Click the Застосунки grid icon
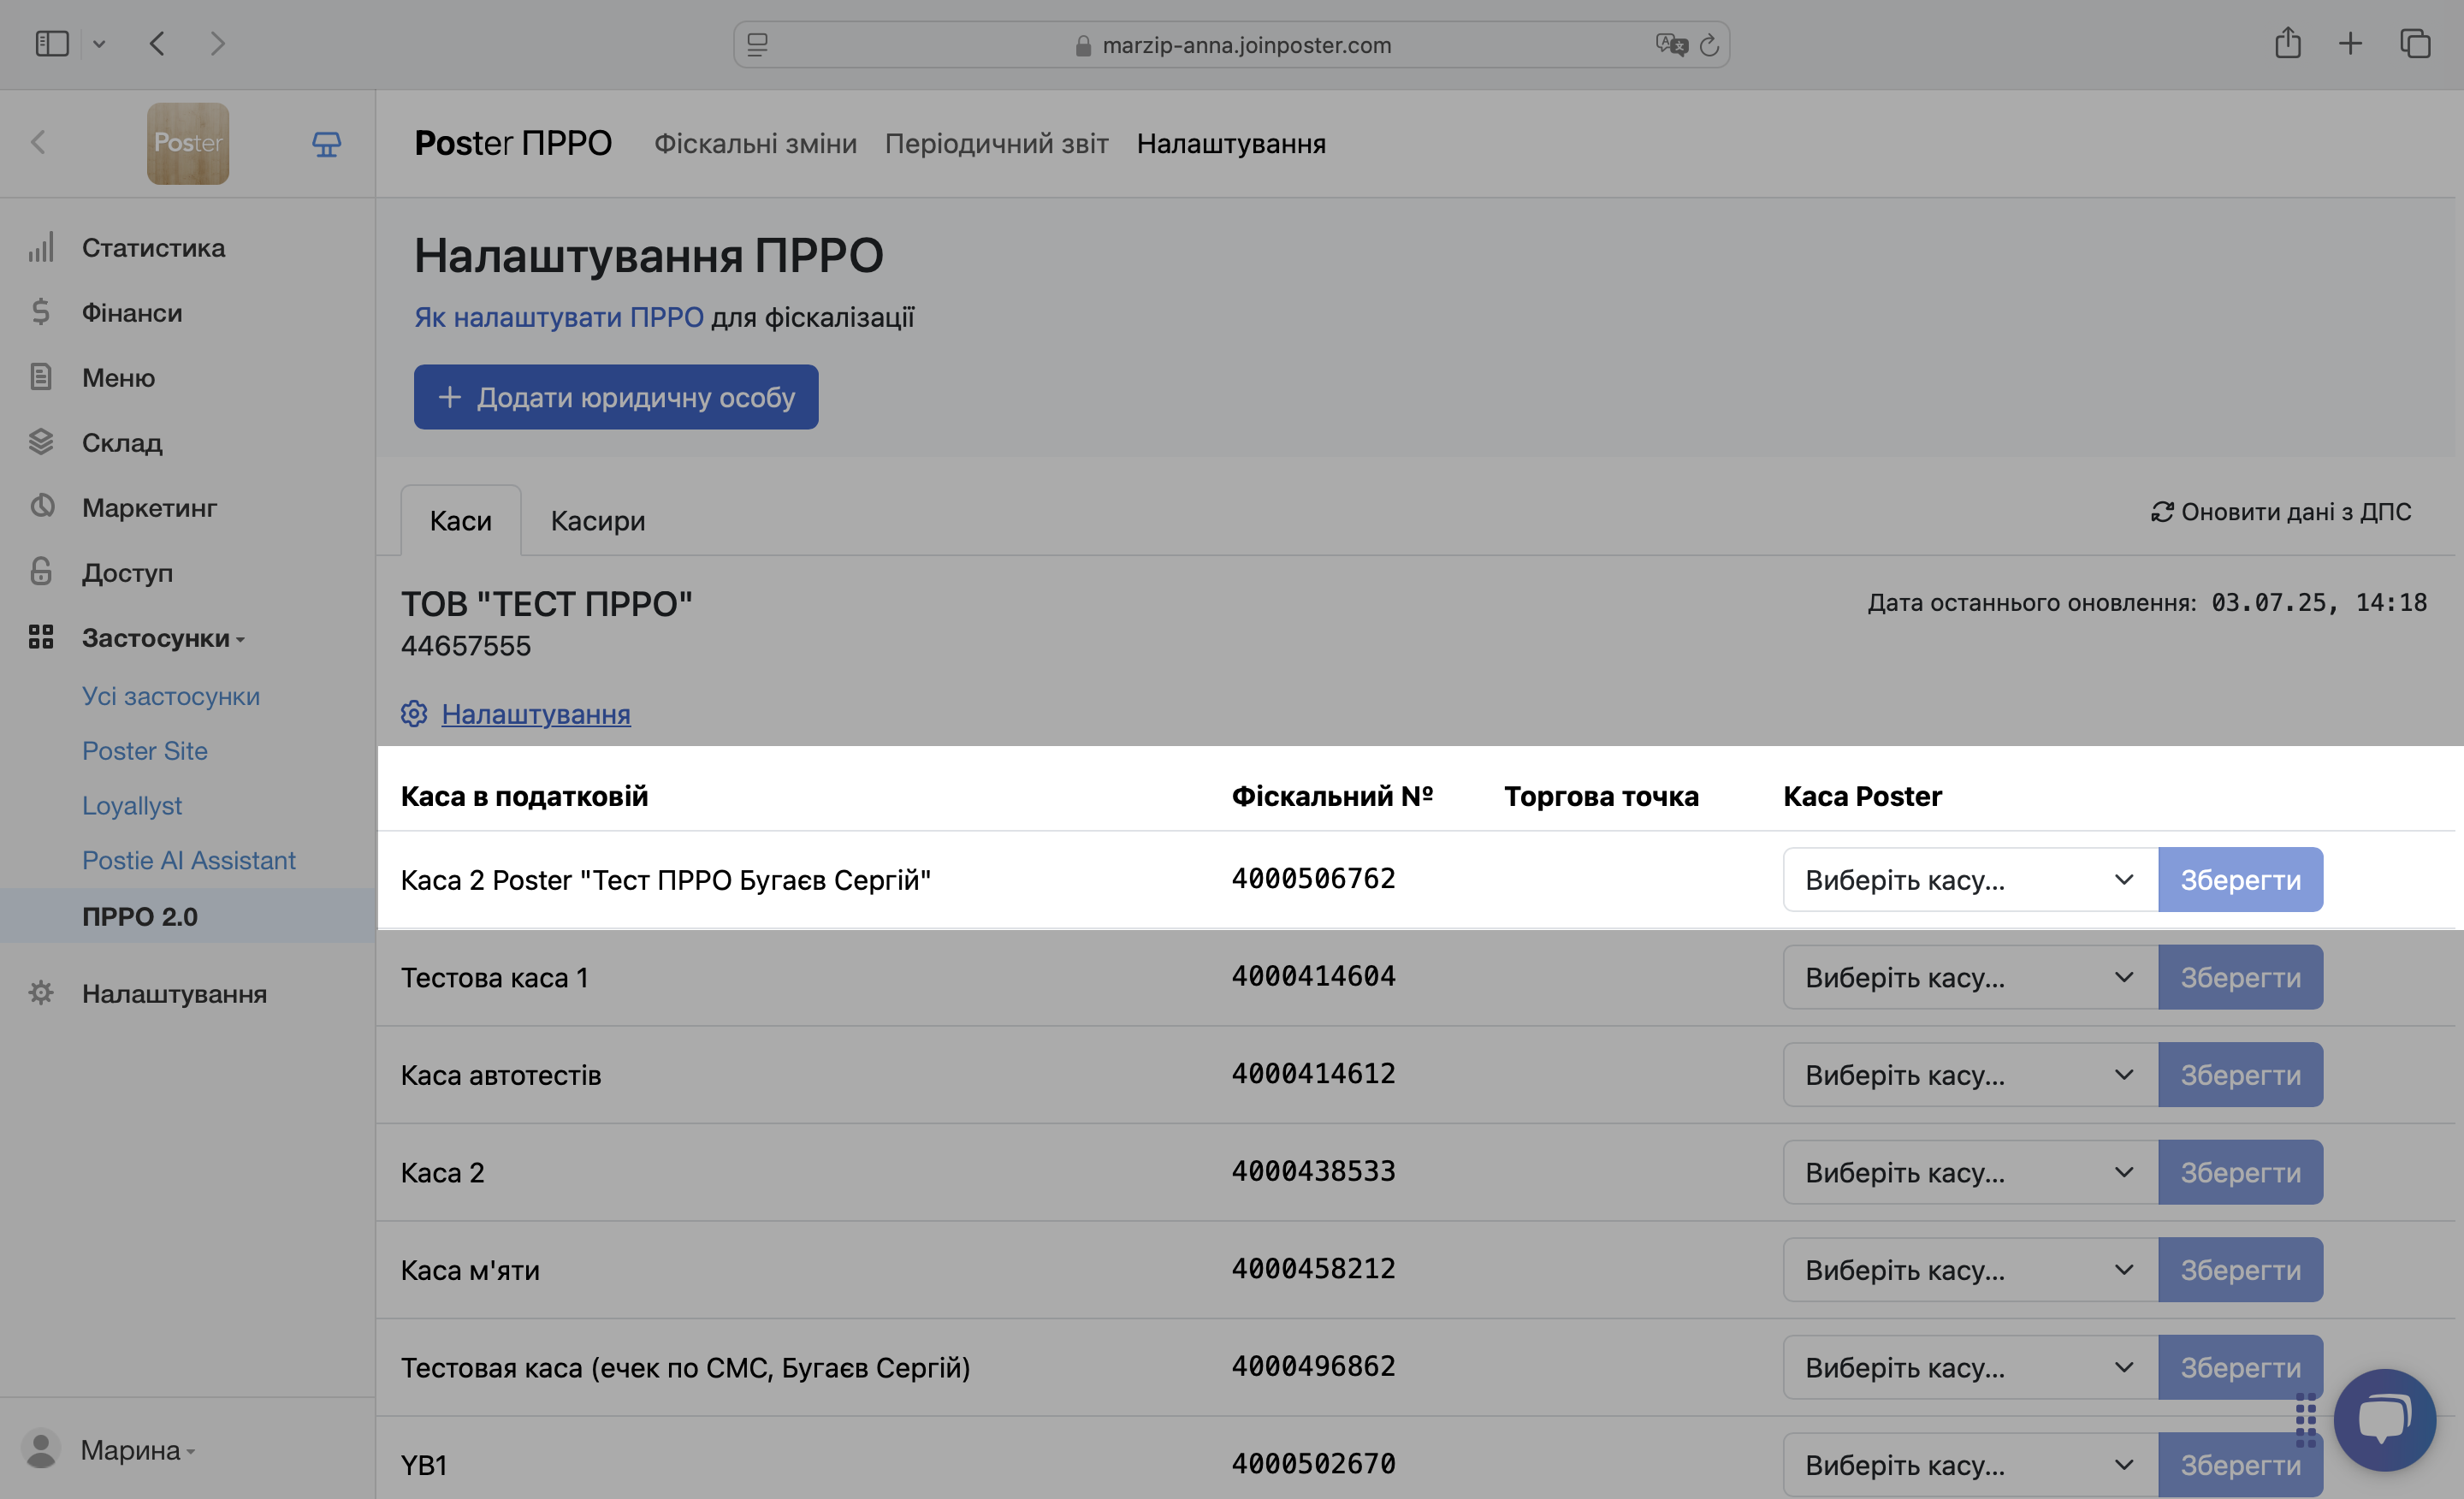Viewport: 2464px width, 1499px height. (41, 637)
